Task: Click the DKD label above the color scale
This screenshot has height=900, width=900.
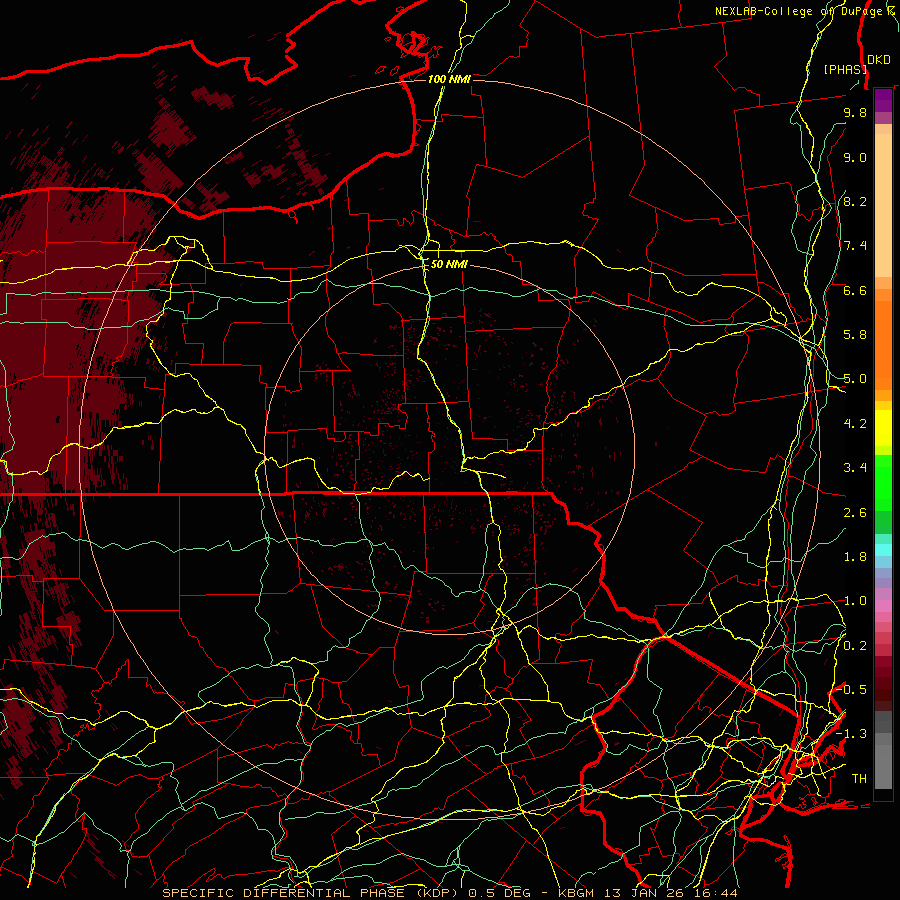Action: coord(879,60)
